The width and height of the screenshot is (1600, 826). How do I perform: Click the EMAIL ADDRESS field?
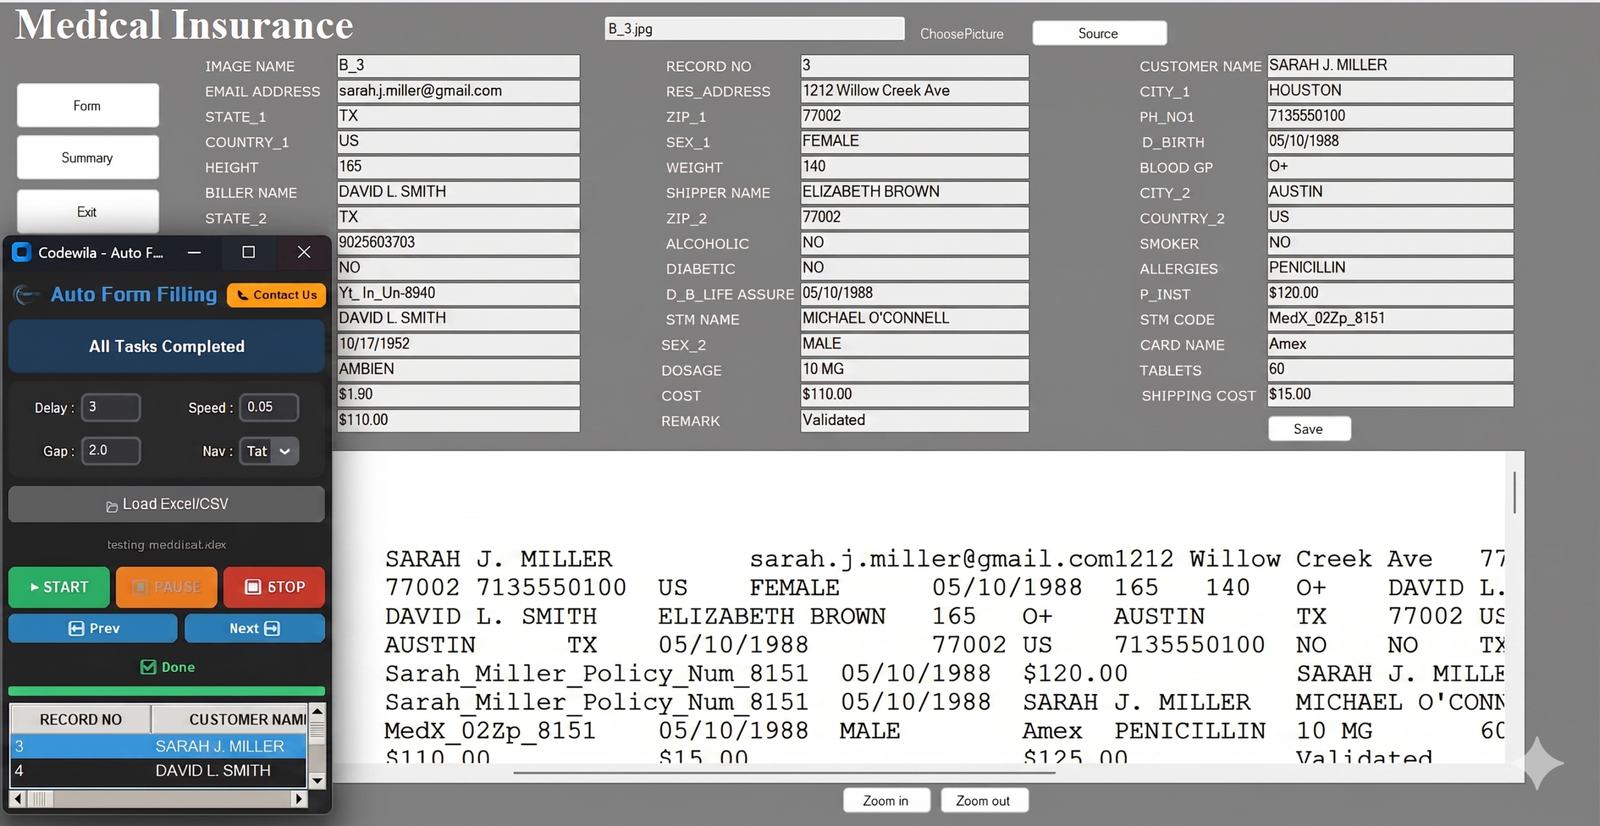pyautogui.click(x=458, y=91)
